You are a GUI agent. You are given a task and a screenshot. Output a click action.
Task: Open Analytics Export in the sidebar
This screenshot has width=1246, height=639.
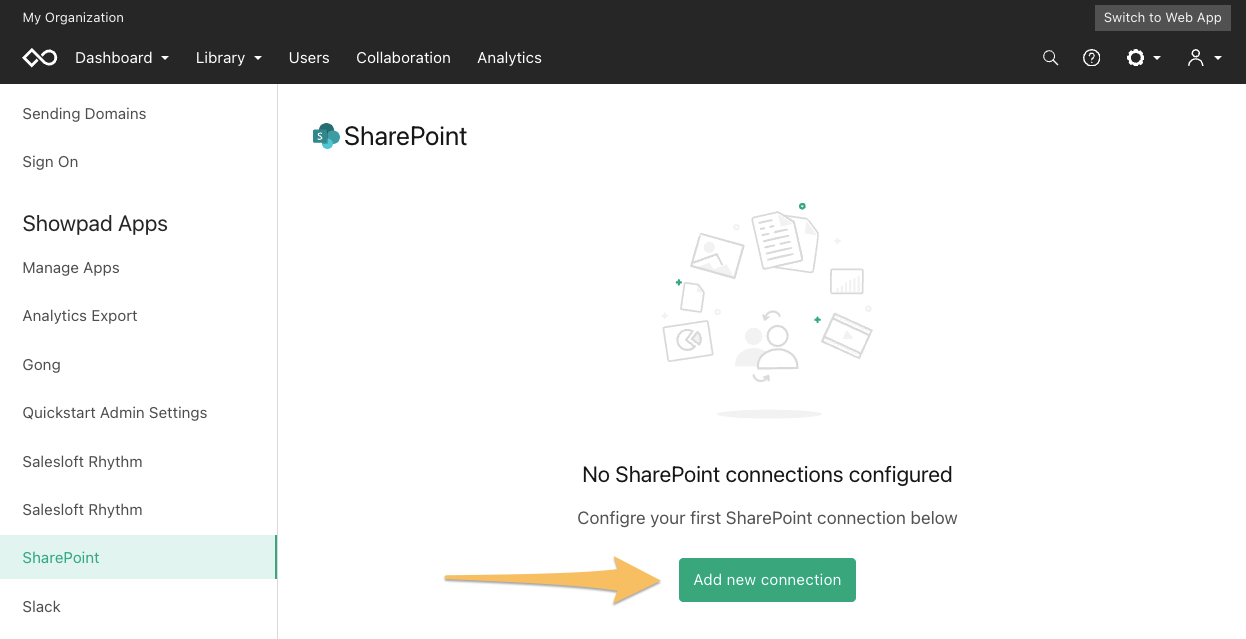tap(80, 316)
